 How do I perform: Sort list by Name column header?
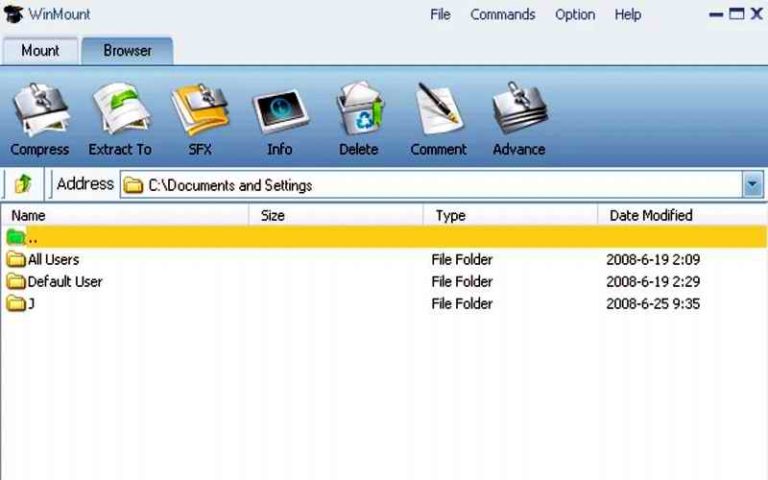pyautogui.click(x=28, y=215)
